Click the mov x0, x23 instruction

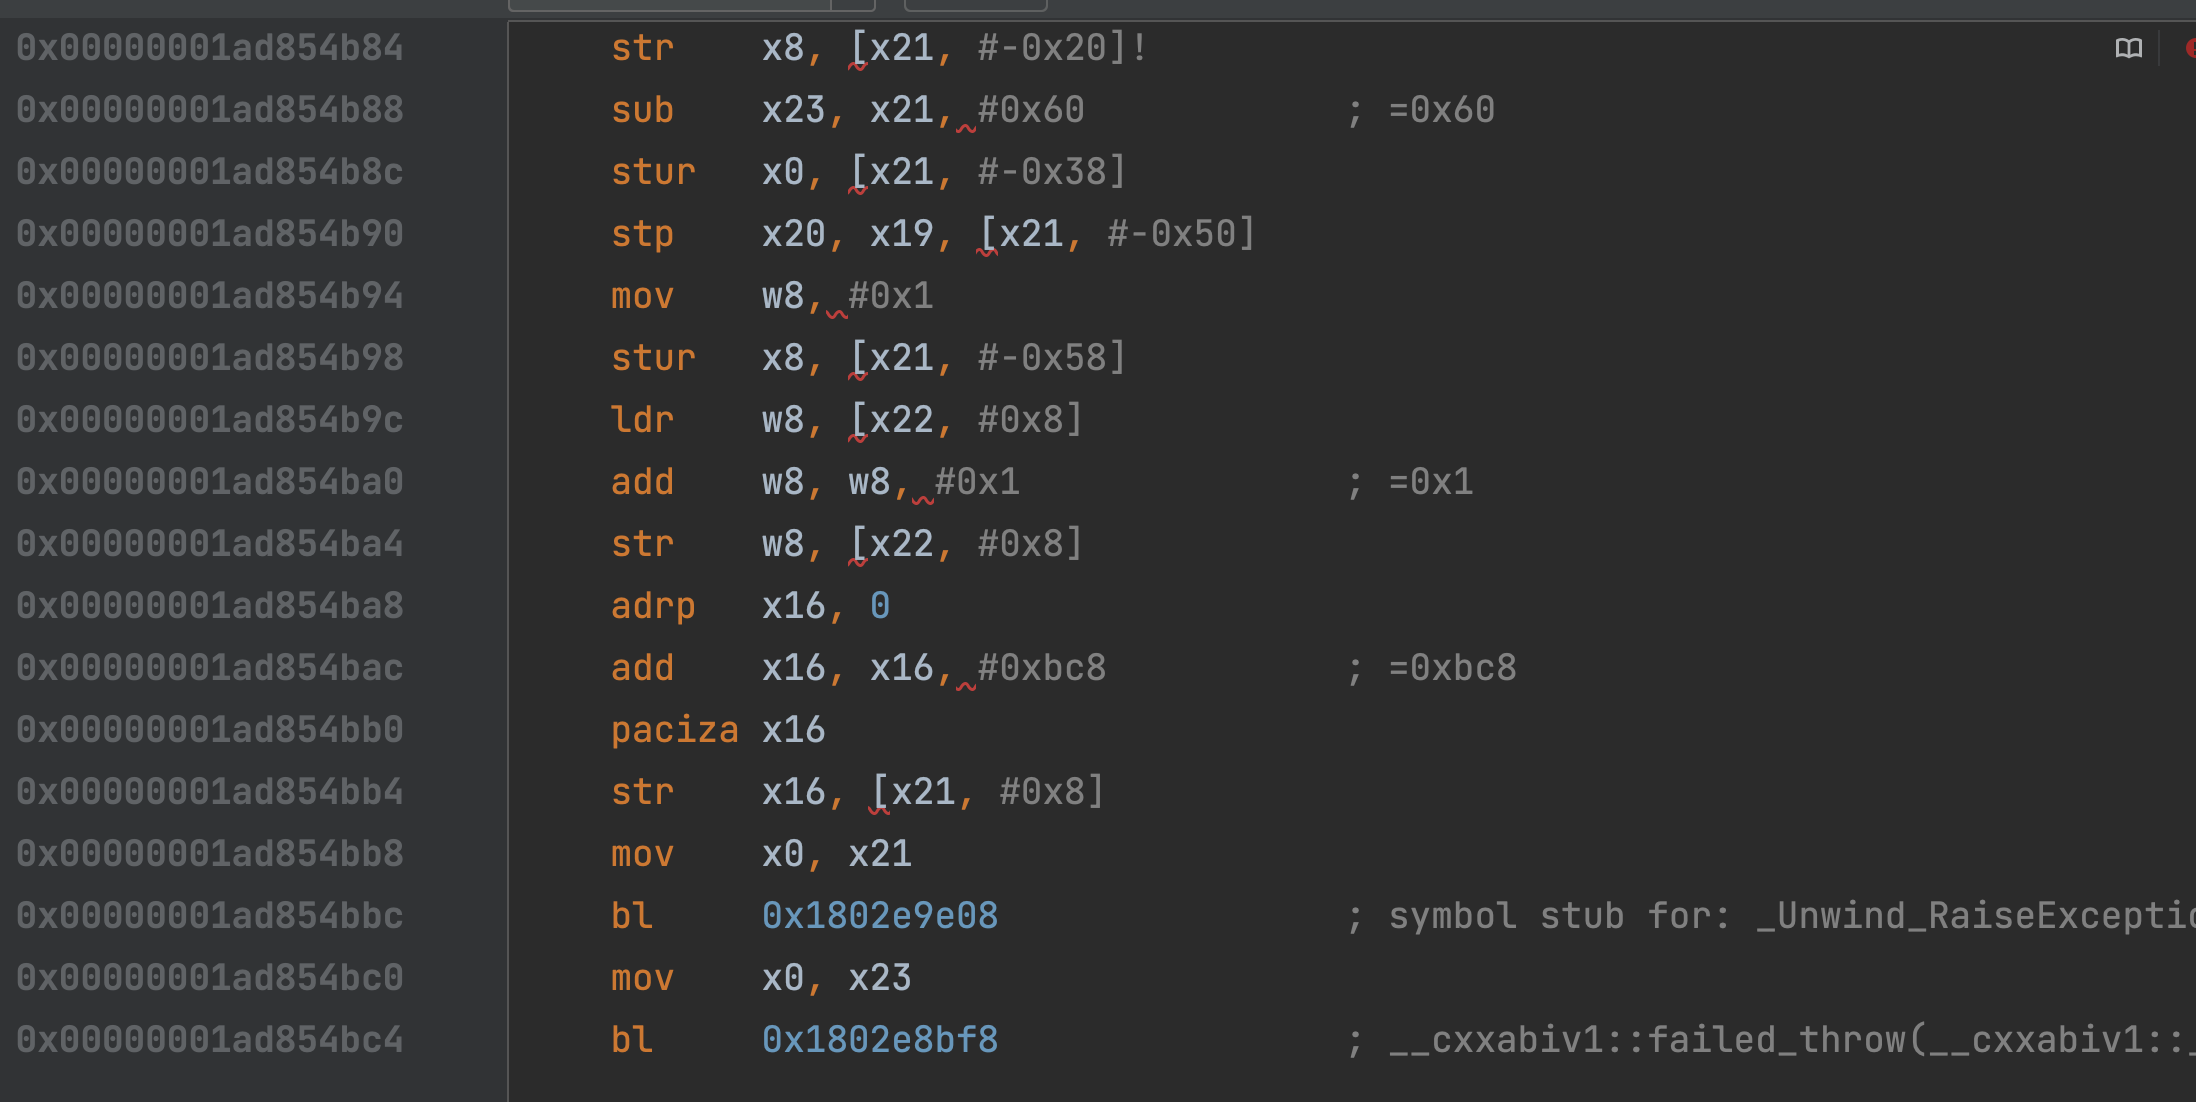tap(761, 978)
